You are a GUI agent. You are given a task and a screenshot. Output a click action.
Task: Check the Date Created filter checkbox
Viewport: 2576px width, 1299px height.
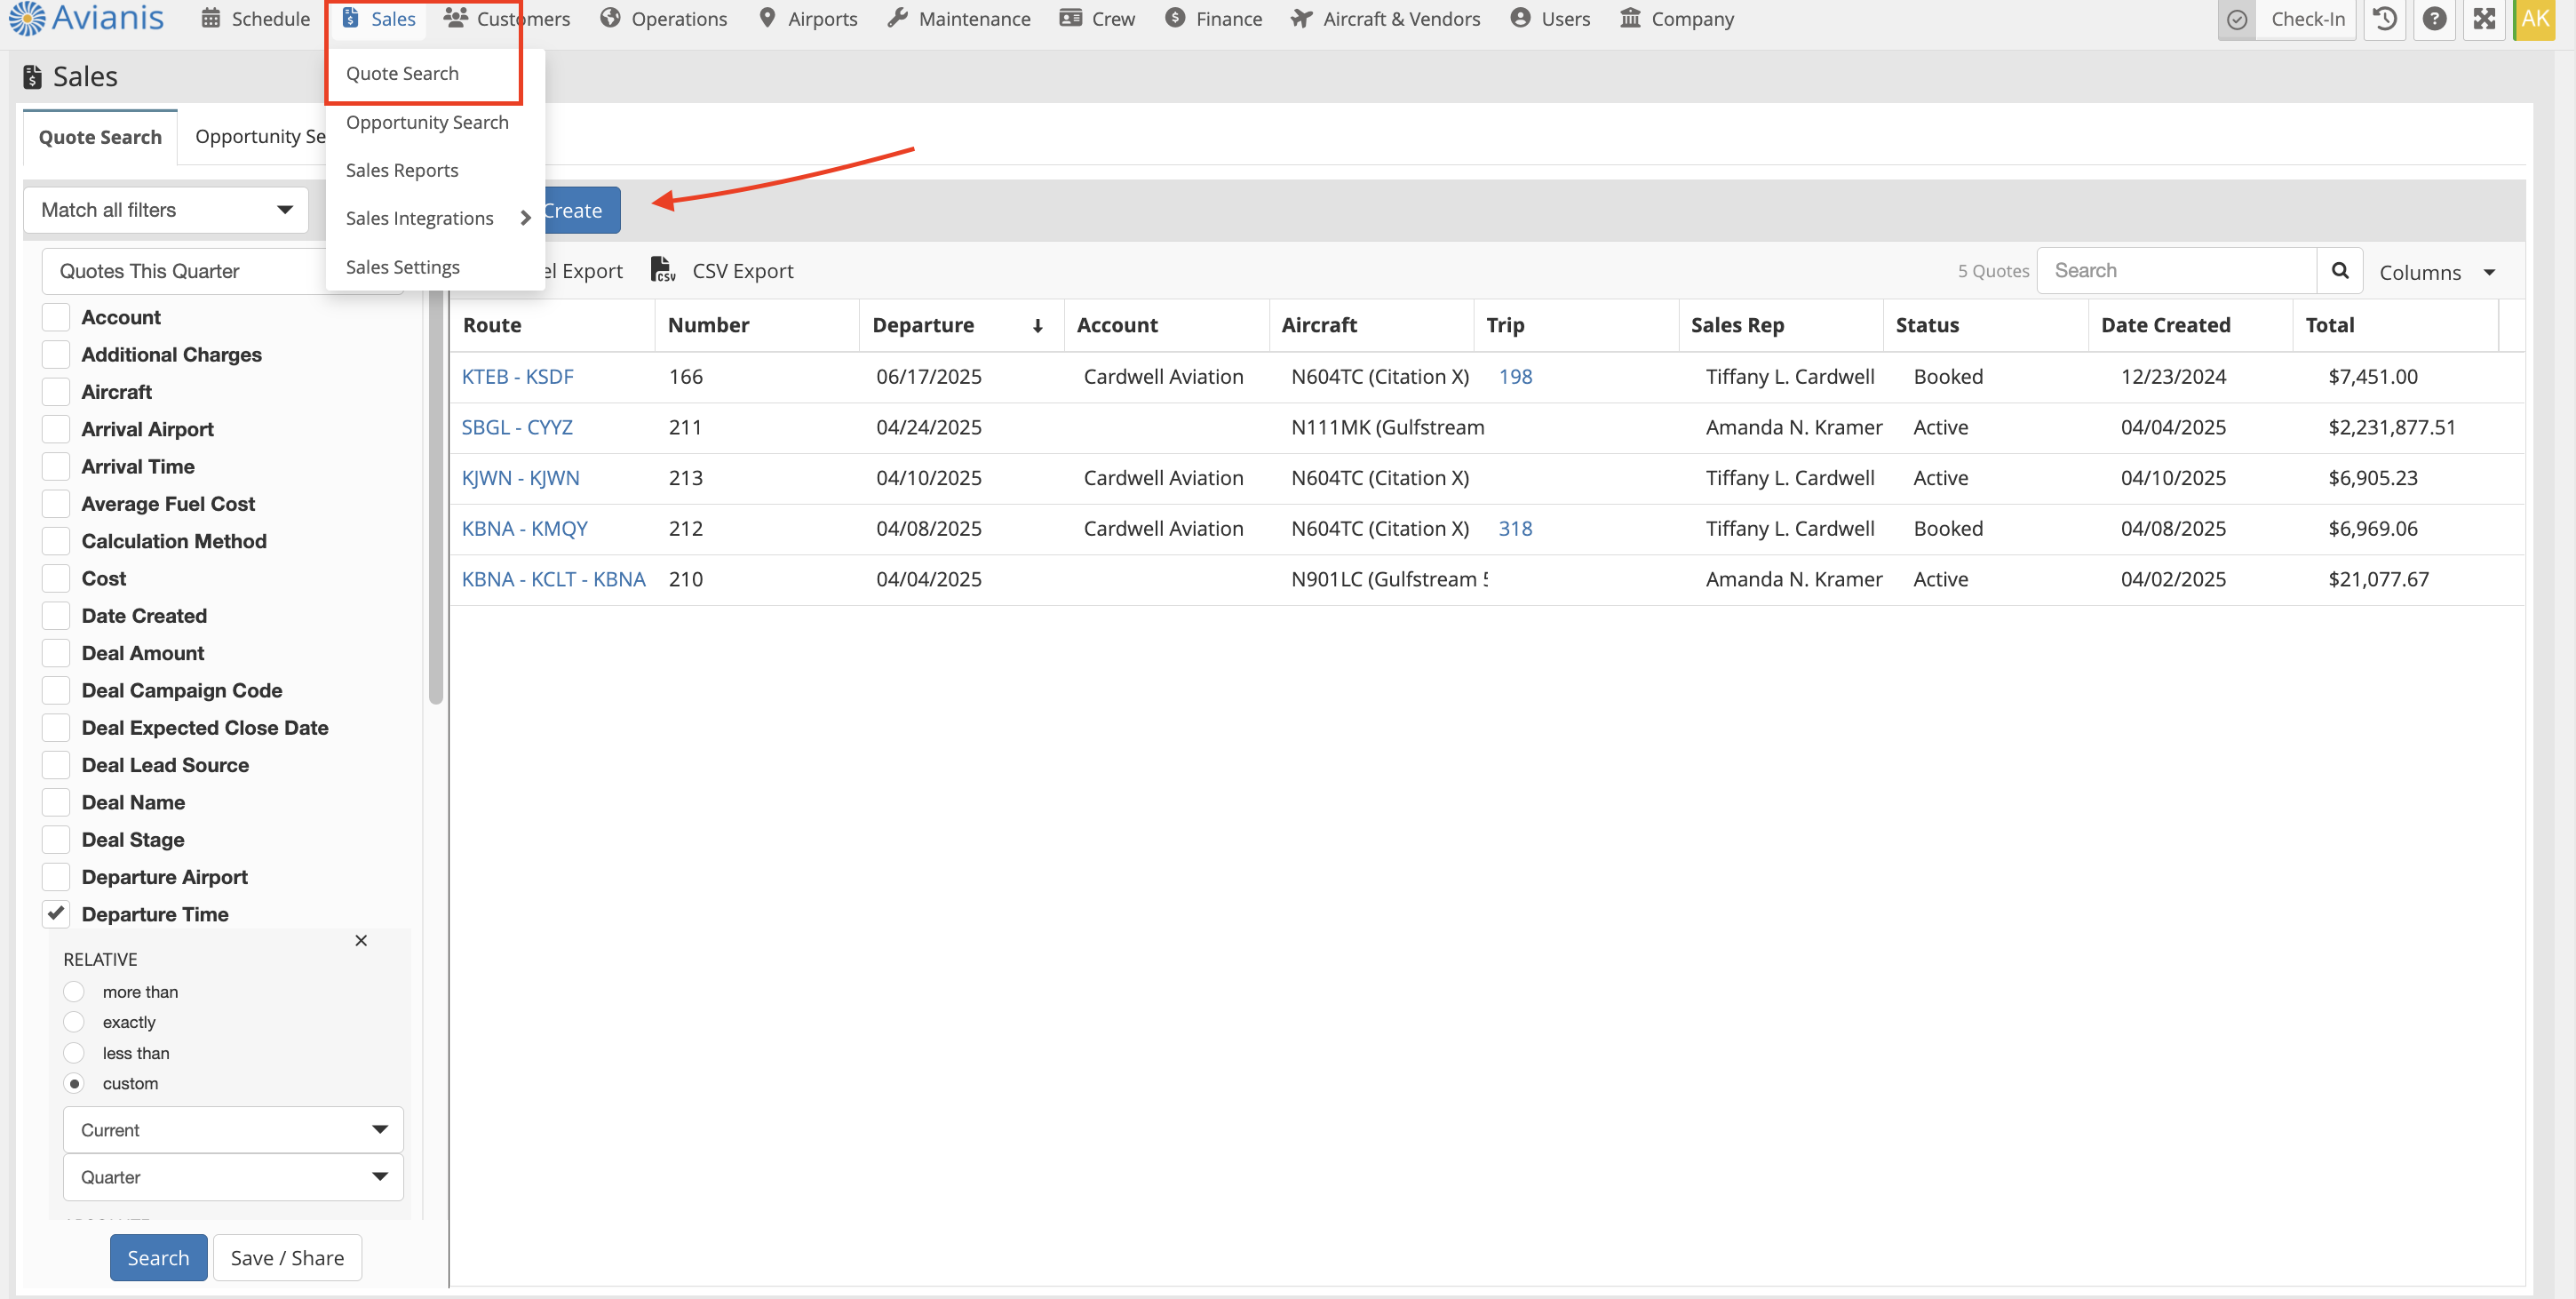click(x=56, y=615)
